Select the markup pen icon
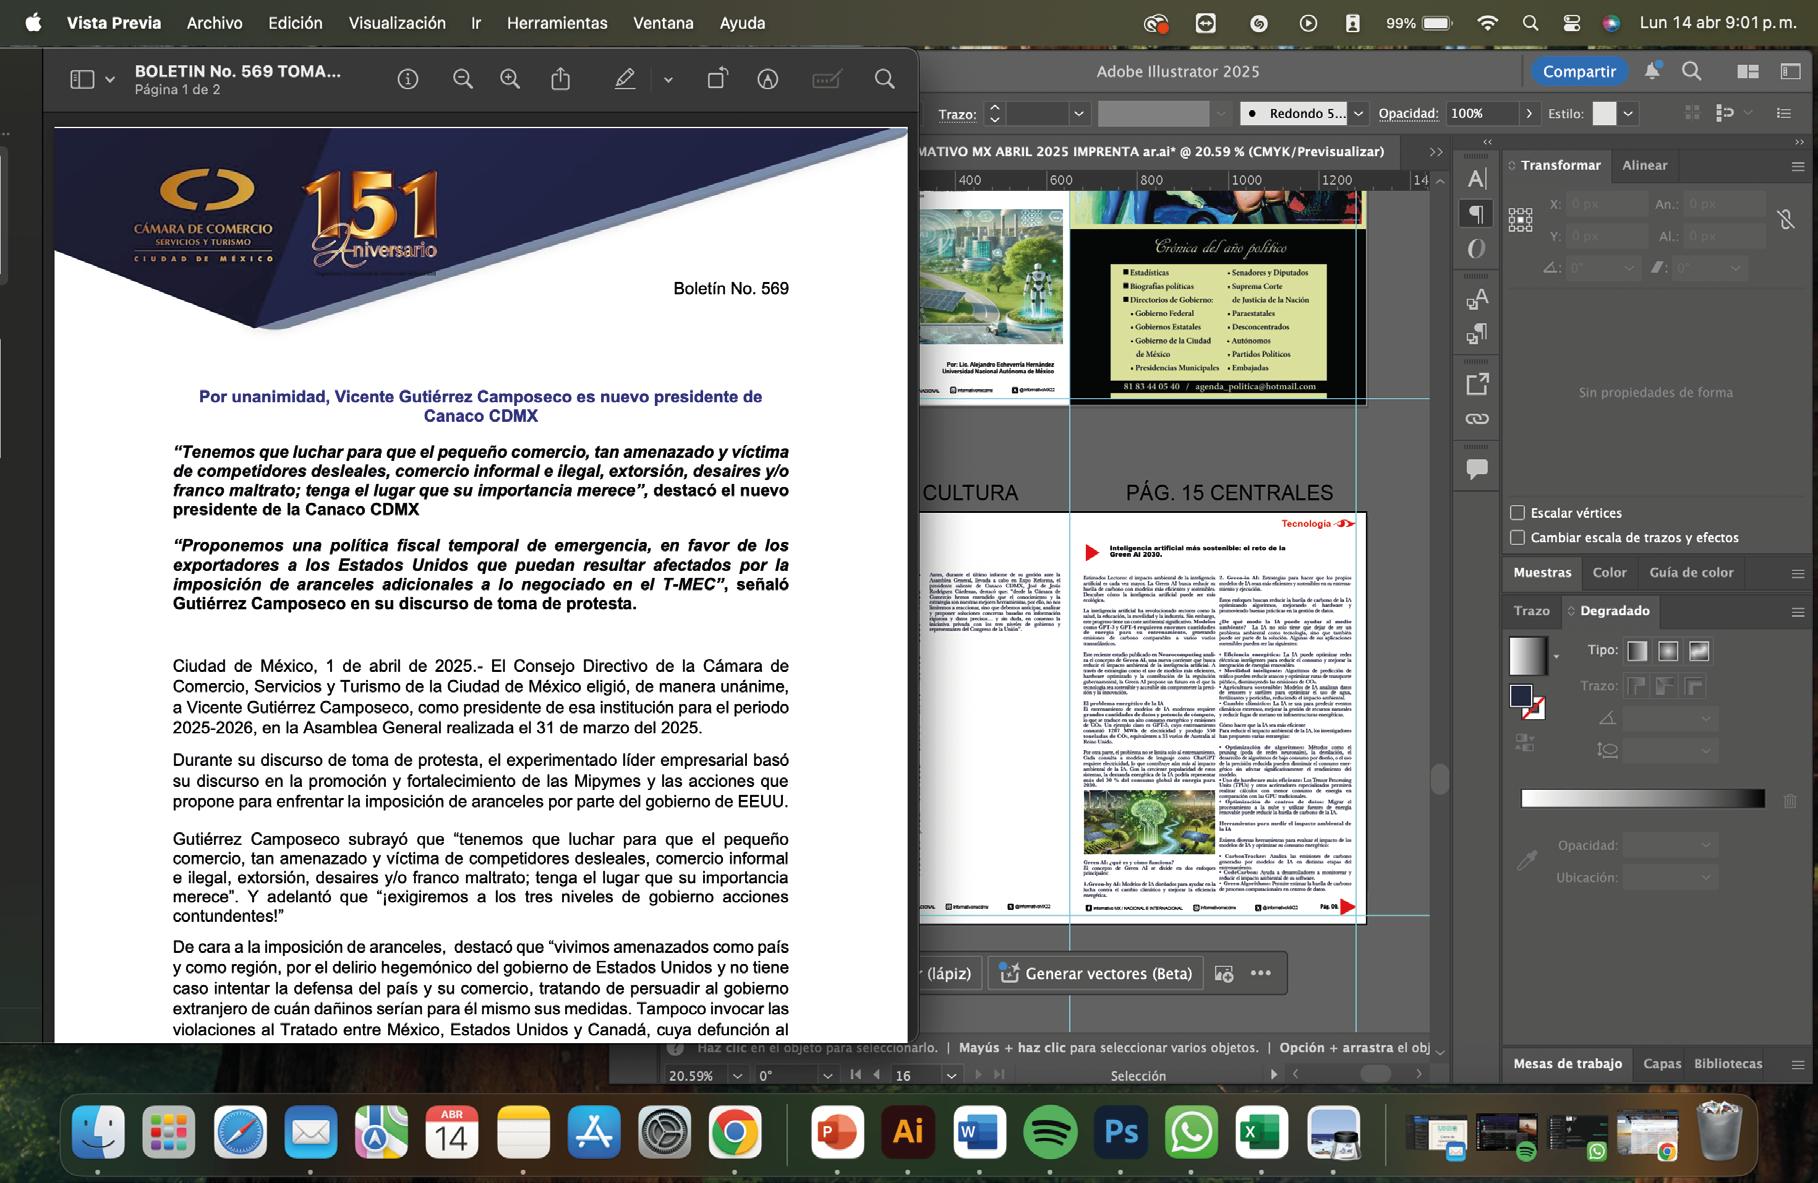This screenshot has height=1183, width=1818. click(x=625, y=79)
